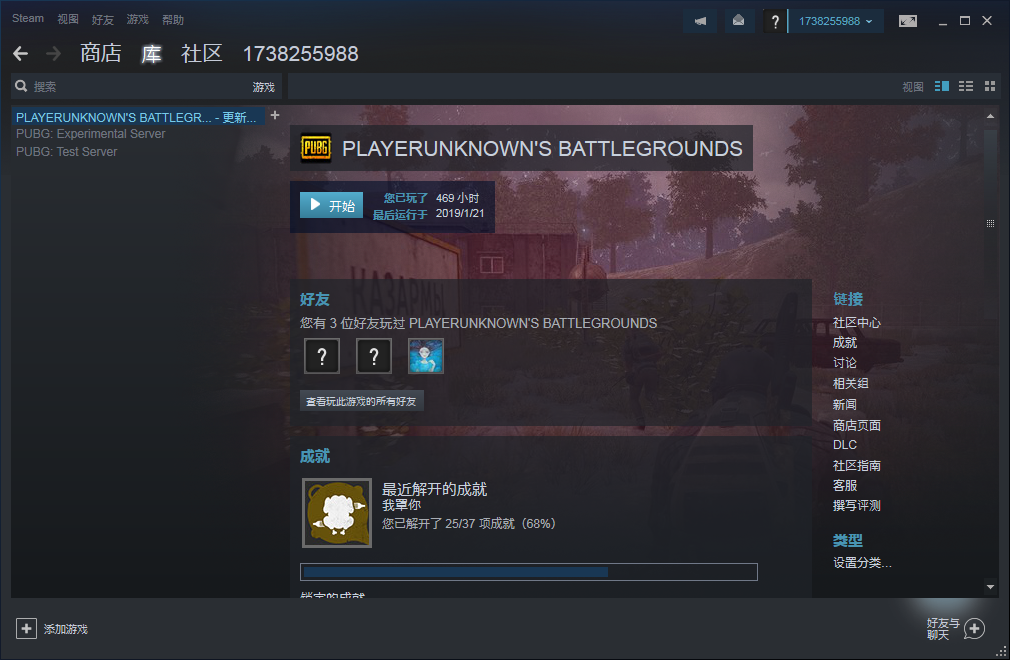Go to the 社区 tab
Viewport: 1010px width, 660px height.
pyautogui.click(x=202, y=53)
